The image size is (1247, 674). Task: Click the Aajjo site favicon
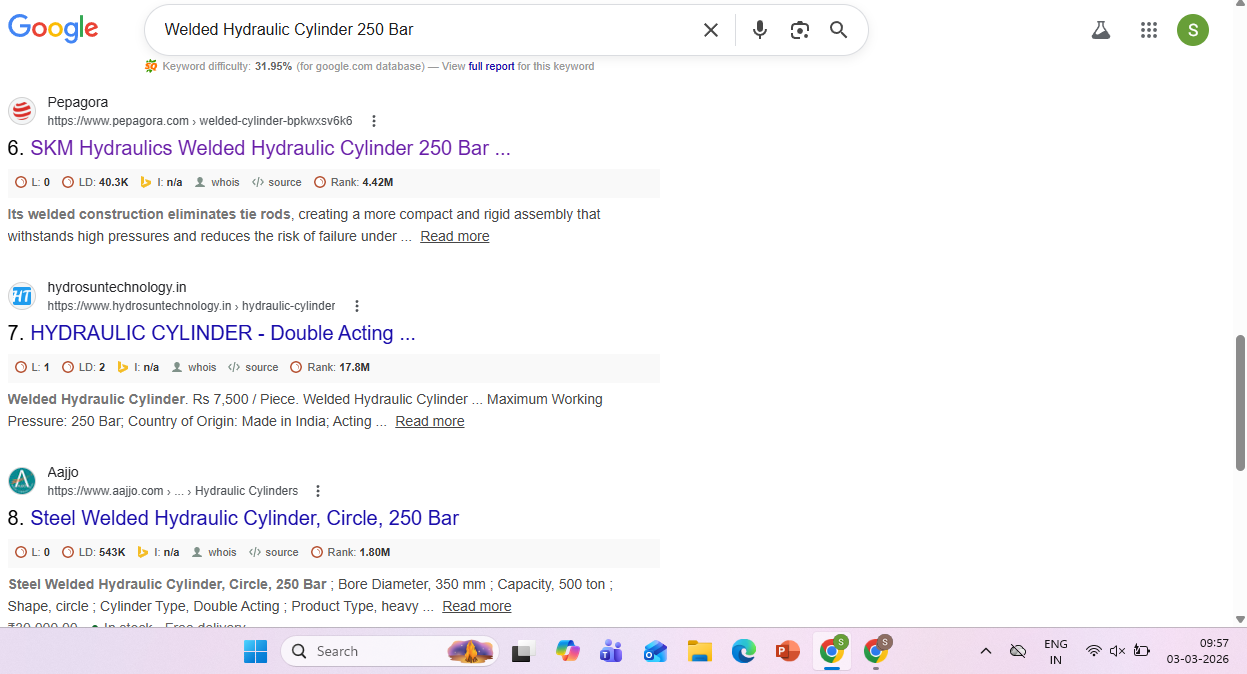[x=22, y=481]
